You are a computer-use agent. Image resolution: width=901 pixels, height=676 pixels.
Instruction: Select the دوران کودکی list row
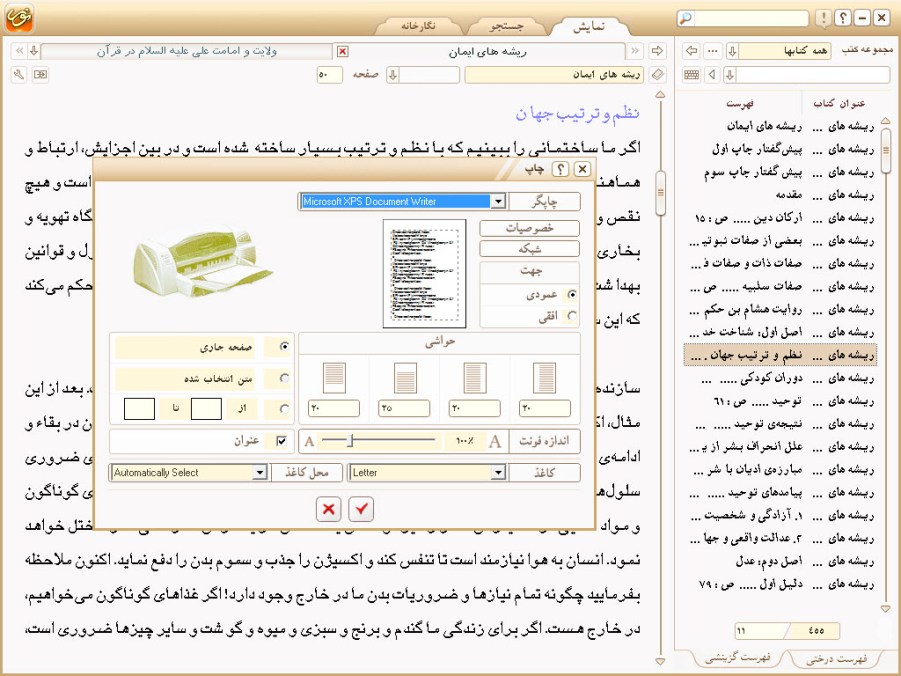pos(780,379)
